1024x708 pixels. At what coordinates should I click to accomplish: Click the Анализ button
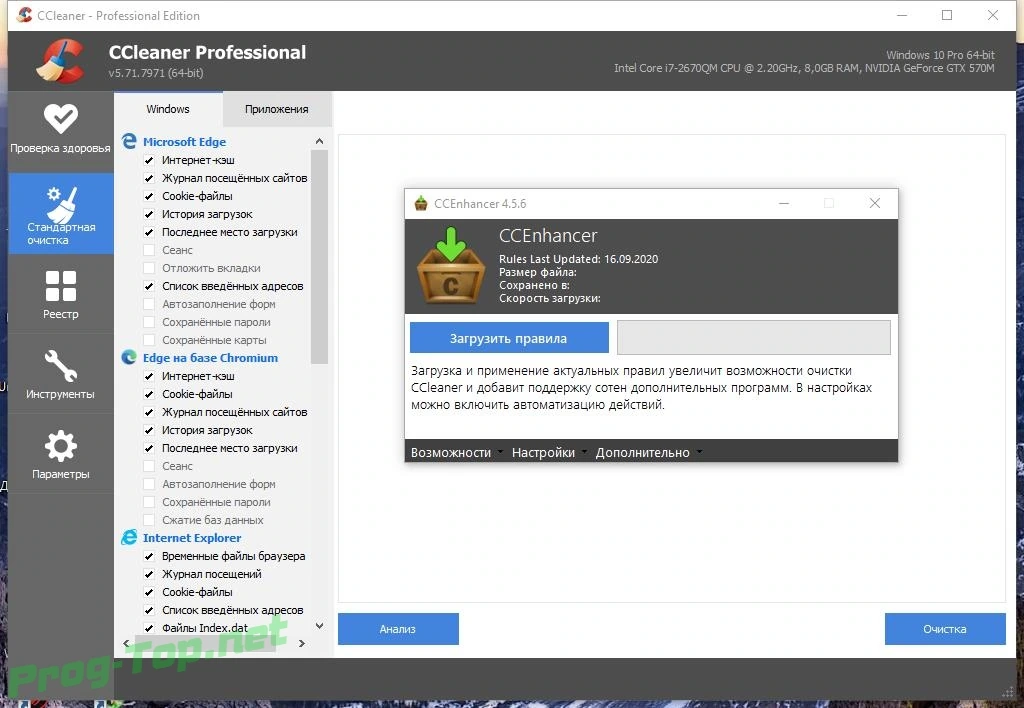pyautogui.click(x=398, y=628)
